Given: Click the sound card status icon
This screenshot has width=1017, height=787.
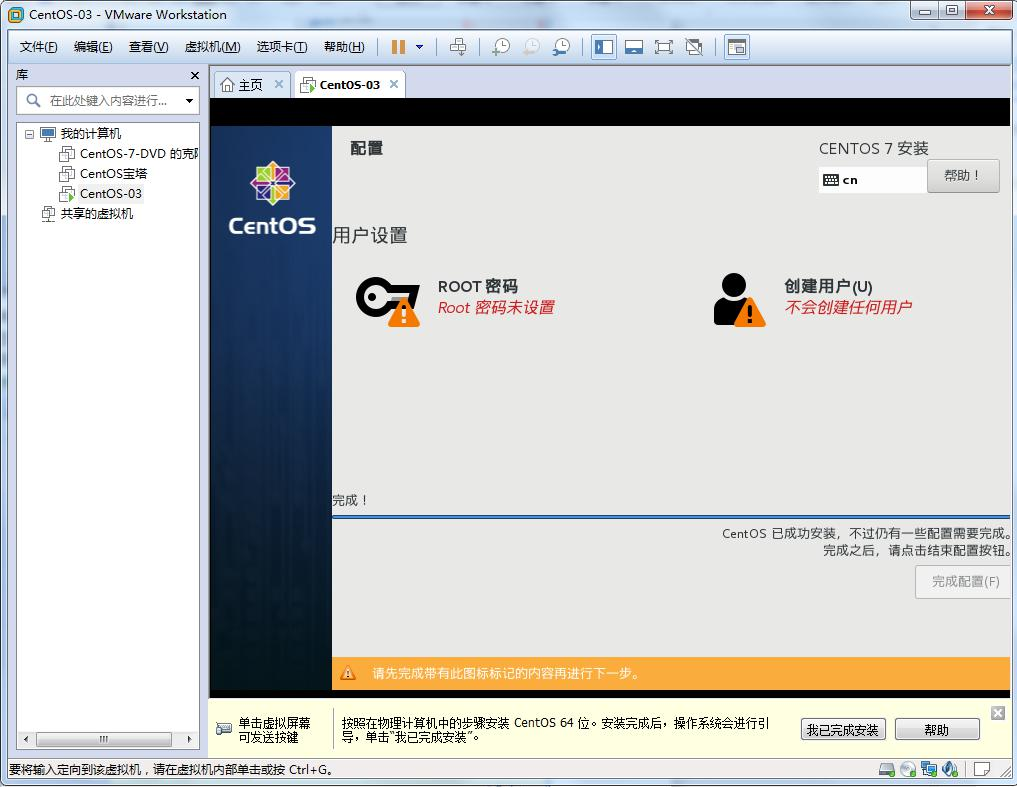Looking at the screenshot, I should coord(950,769).
